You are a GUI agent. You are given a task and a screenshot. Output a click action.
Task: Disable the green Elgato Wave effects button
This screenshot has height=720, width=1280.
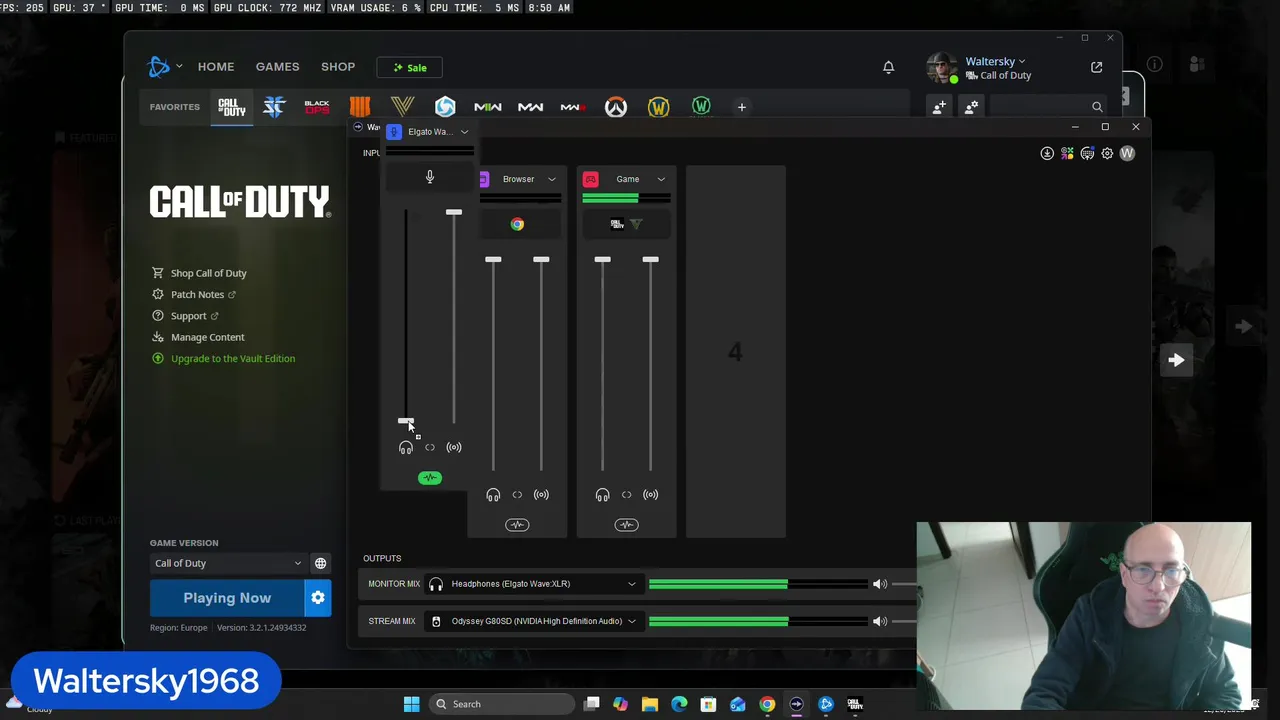[430, 478]
